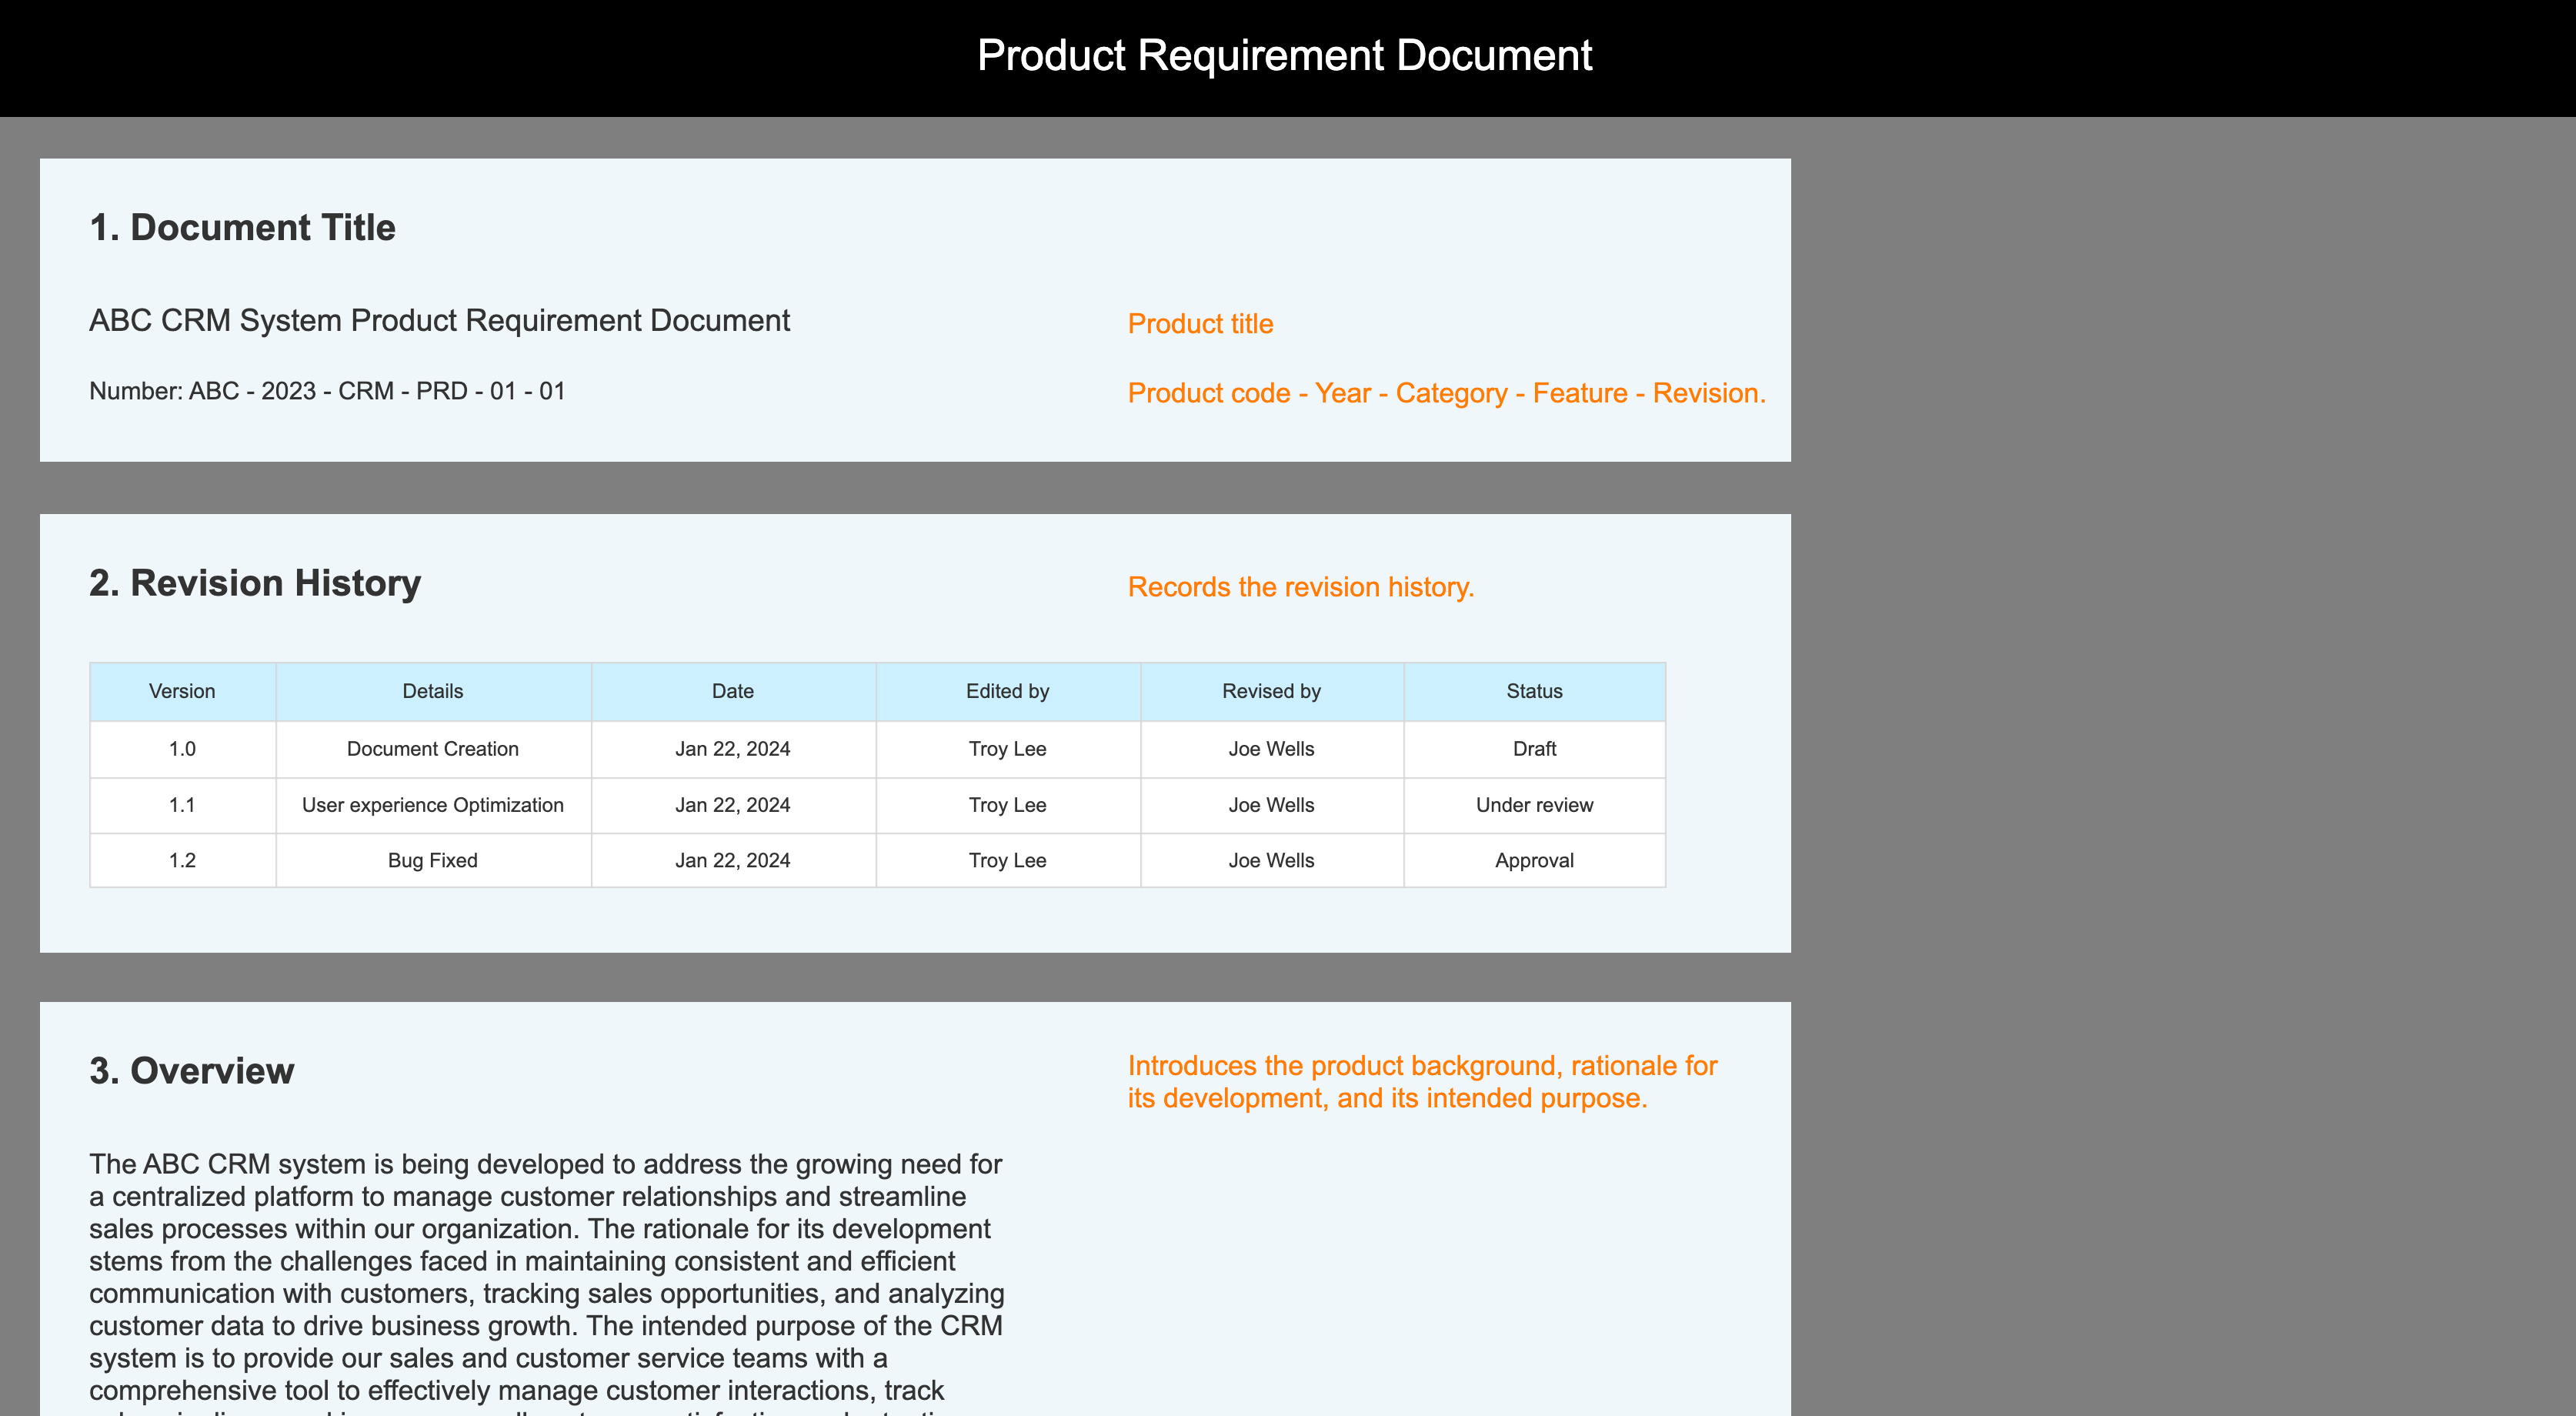
Task: Click the document Number ABC-2023-CRM-PRD text
Action: 327,391
